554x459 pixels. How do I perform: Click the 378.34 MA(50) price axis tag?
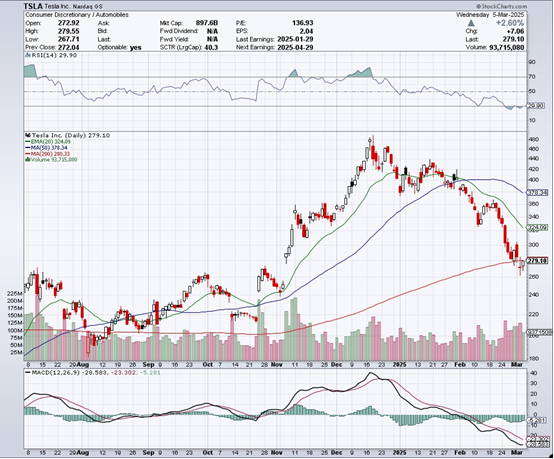[x=538, y=193]
